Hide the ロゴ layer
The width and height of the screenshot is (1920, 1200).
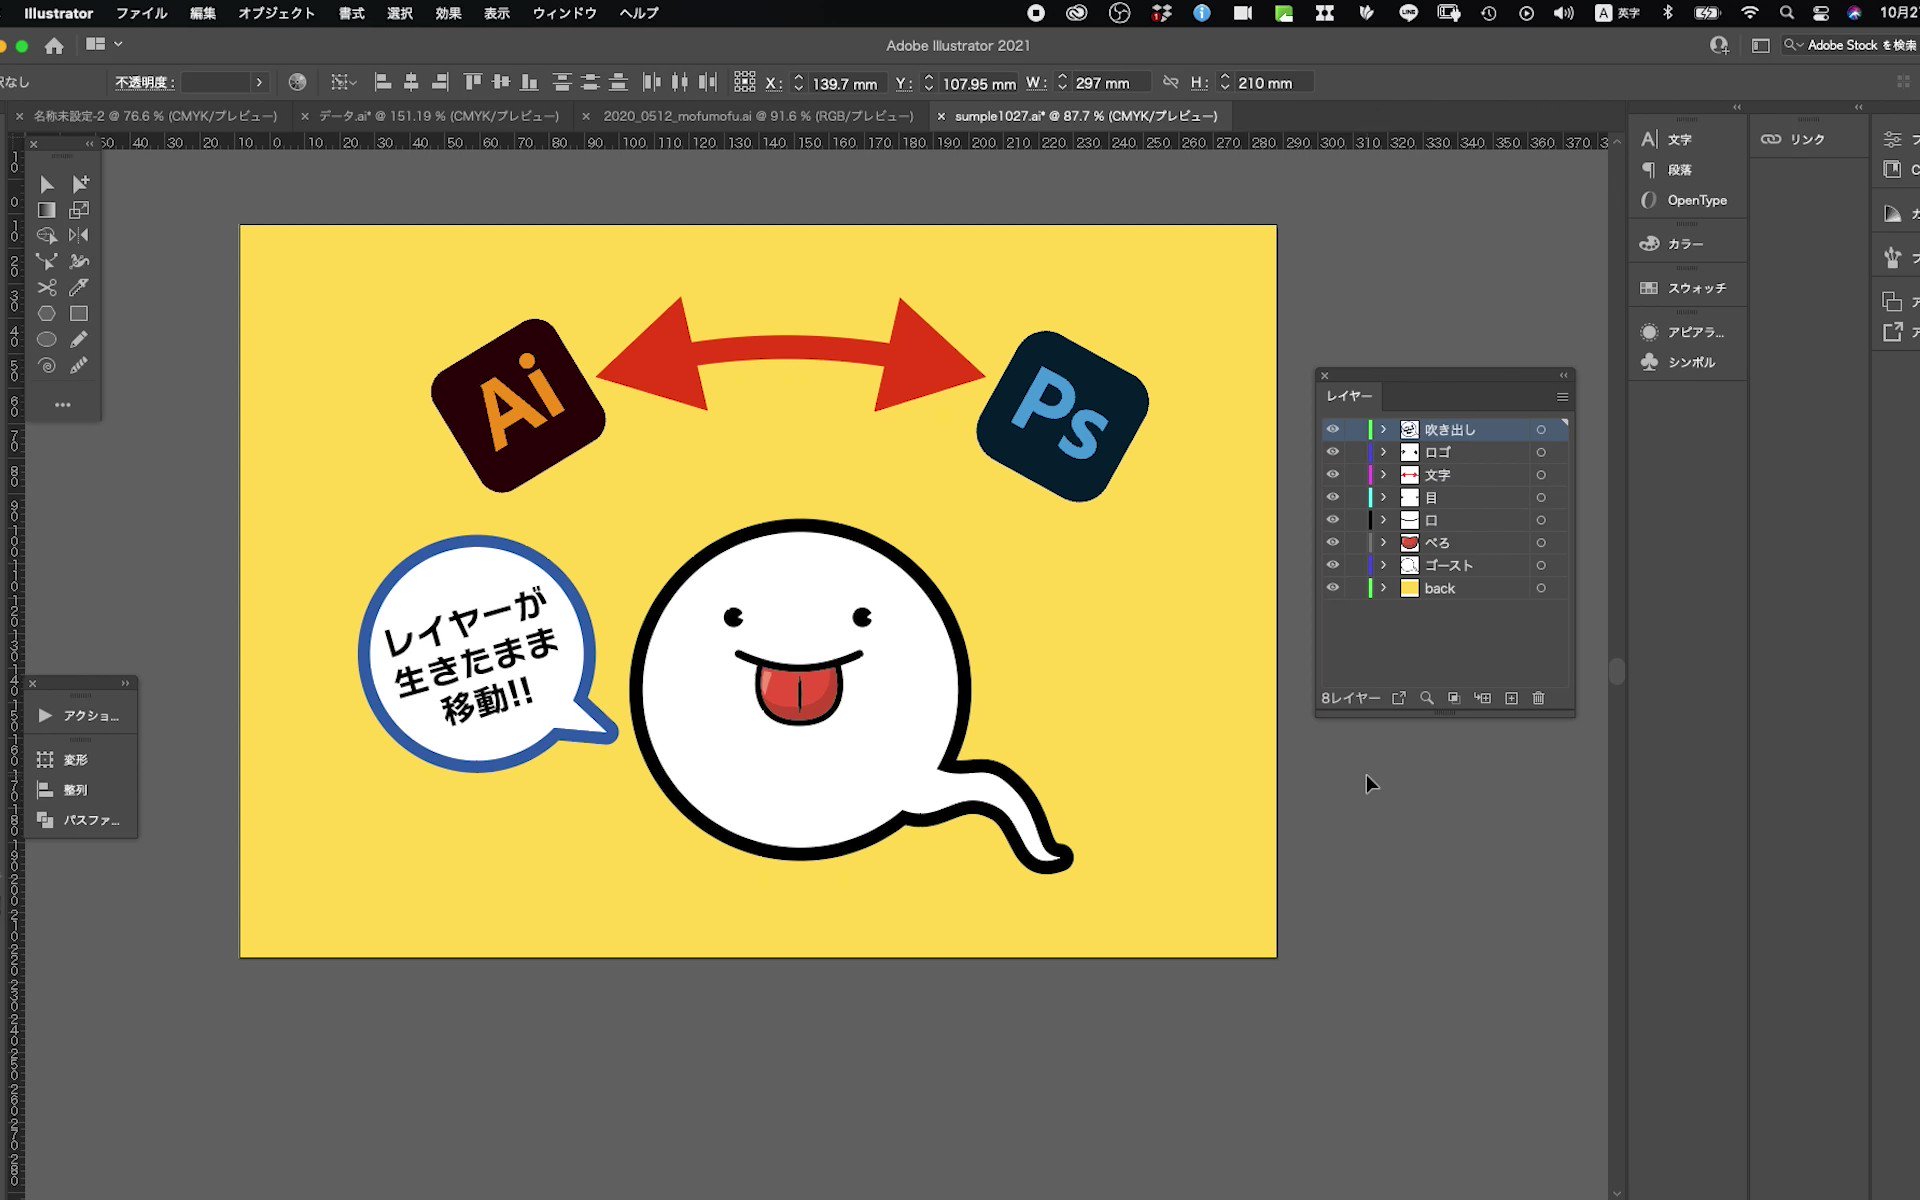point(1333,452)
